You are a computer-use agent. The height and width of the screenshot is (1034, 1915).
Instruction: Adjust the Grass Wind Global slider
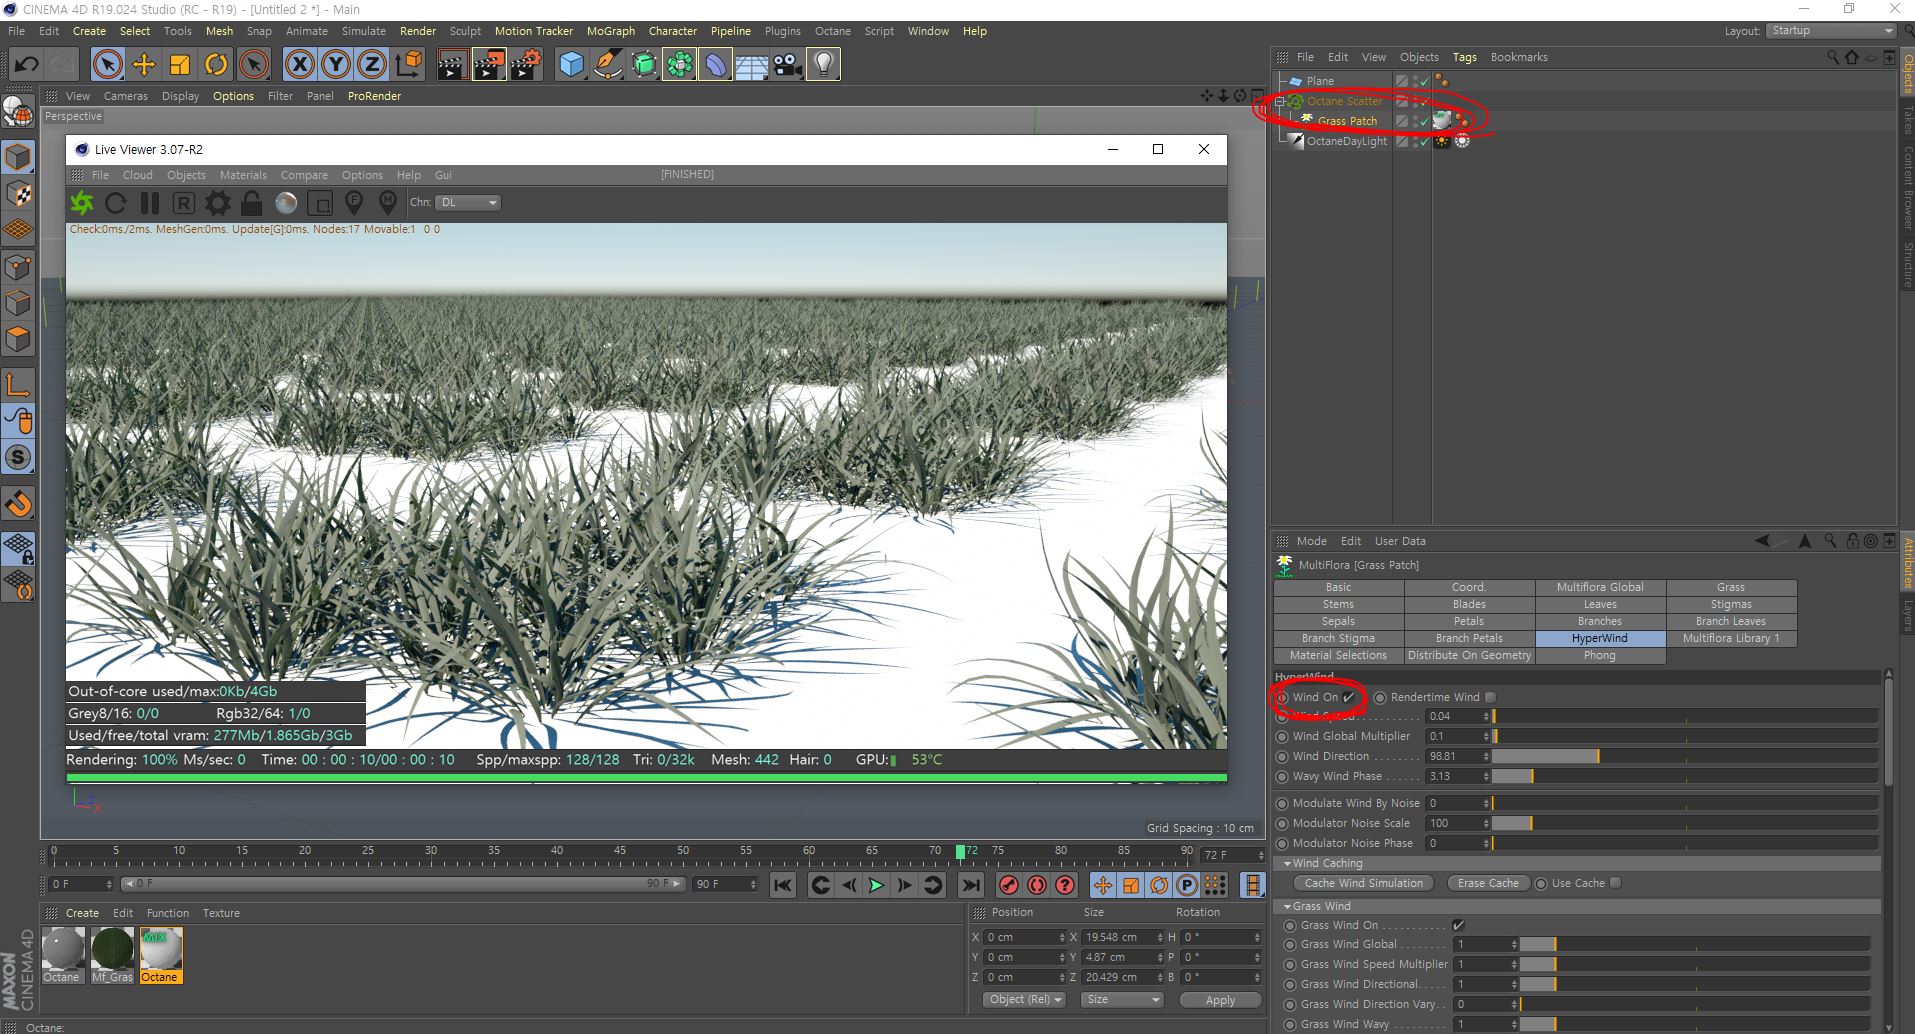[1695, 944]
